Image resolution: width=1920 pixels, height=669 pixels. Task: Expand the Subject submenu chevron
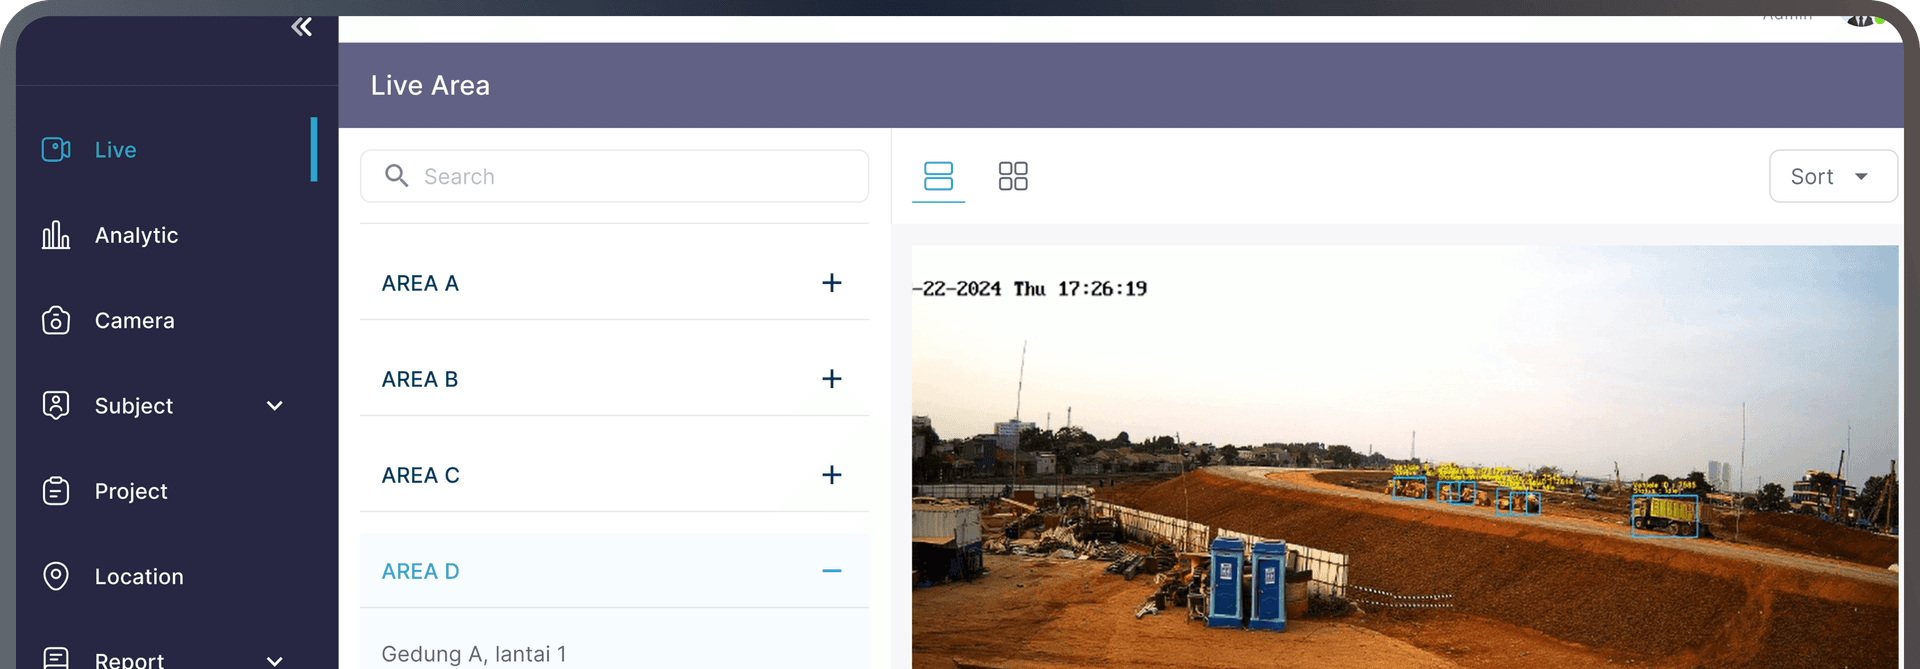[x=275, y=406]
